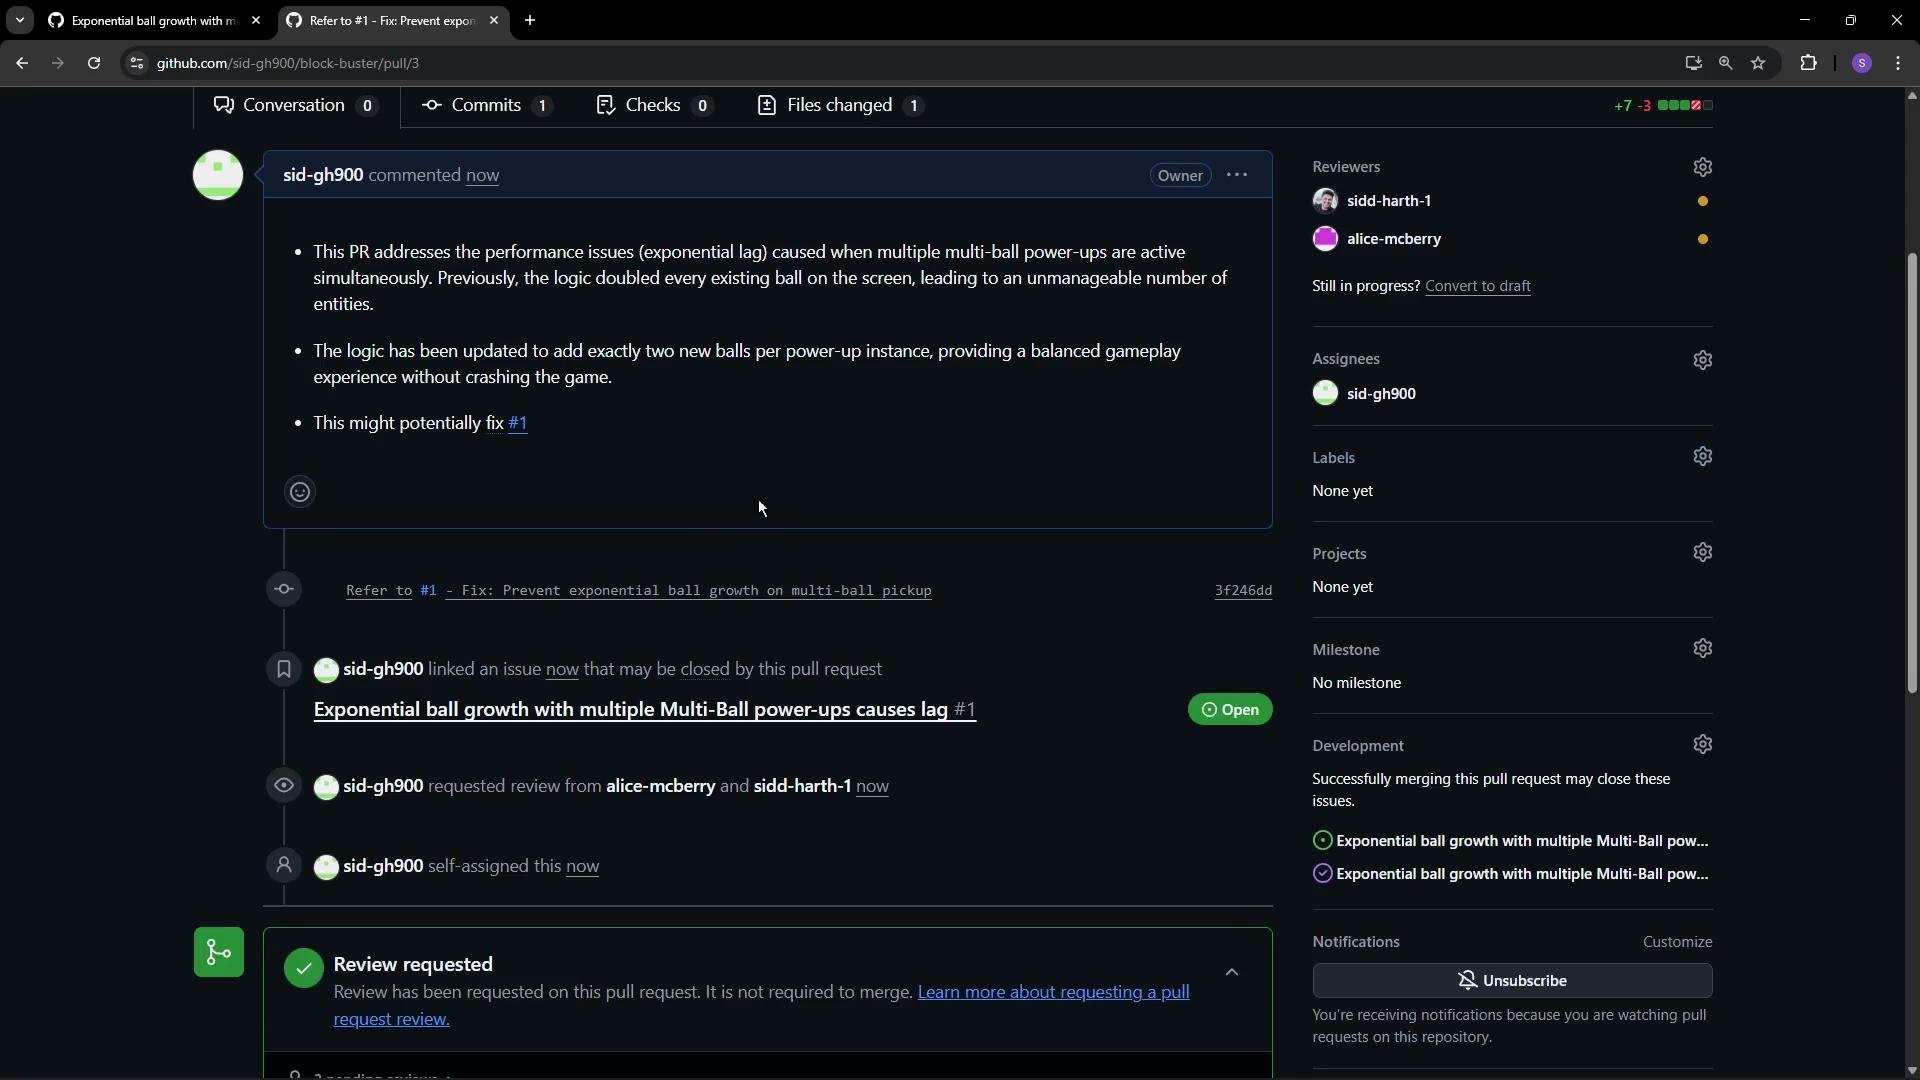This screenshot has width=1920, height=1080.
Task: Click the install app icon in address bar
Action: (x=1693, y=63)
